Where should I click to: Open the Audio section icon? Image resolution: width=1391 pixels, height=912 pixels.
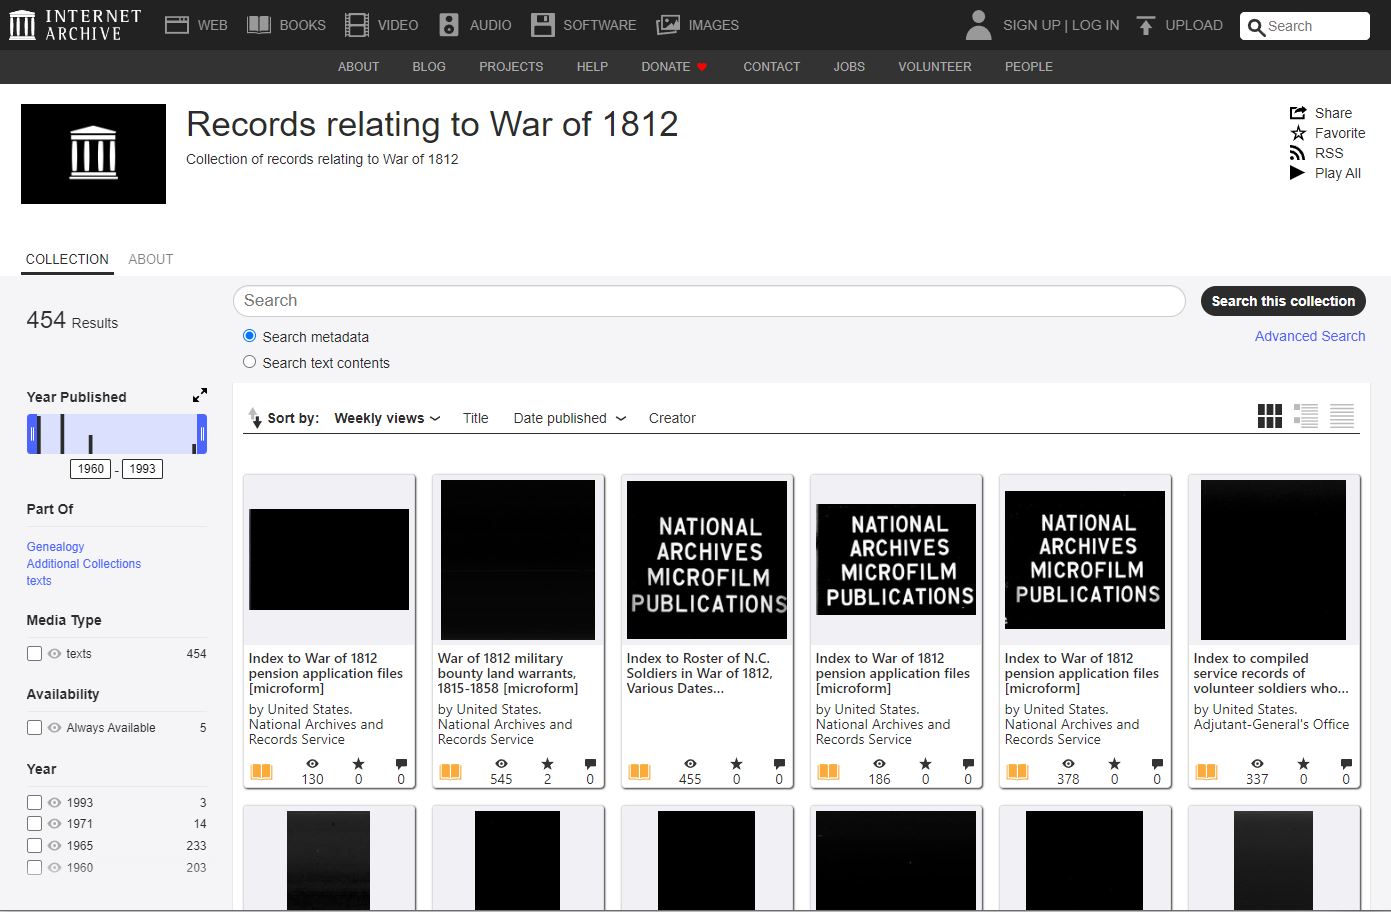click(449, 25)
